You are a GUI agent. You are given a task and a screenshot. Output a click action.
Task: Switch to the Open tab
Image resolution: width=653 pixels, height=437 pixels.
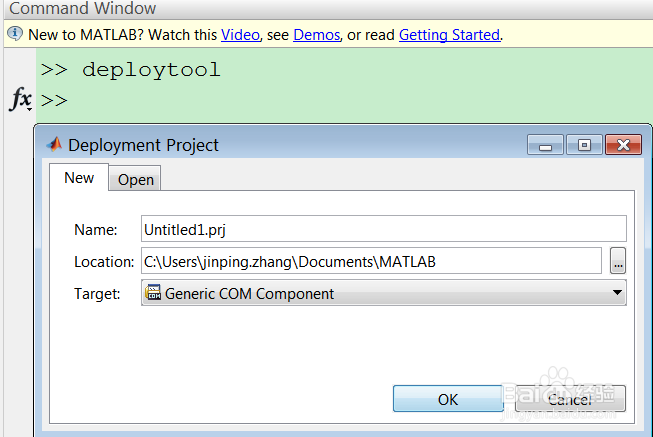[135, 180]
